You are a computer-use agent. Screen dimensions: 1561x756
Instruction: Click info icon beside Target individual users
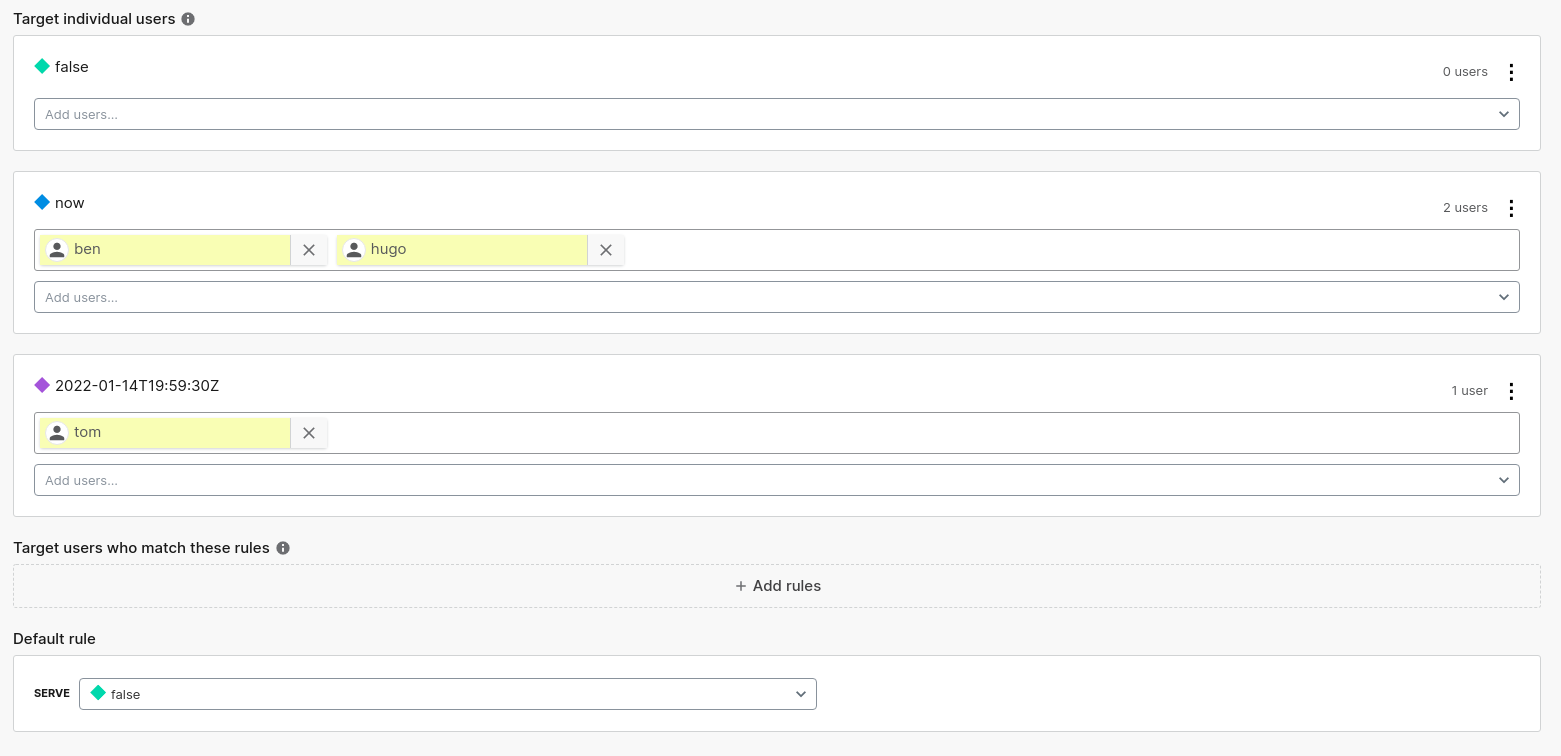tap(188, 19)
